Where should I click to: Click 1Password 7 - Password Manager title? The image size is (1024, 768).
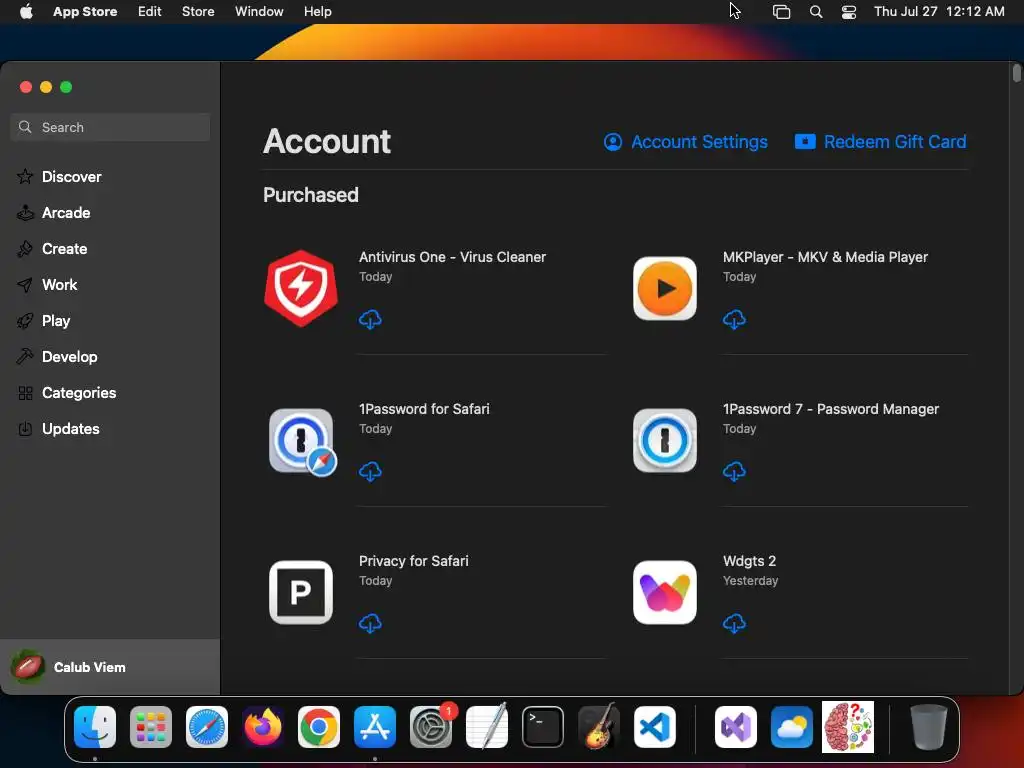(x=831, y=409)
